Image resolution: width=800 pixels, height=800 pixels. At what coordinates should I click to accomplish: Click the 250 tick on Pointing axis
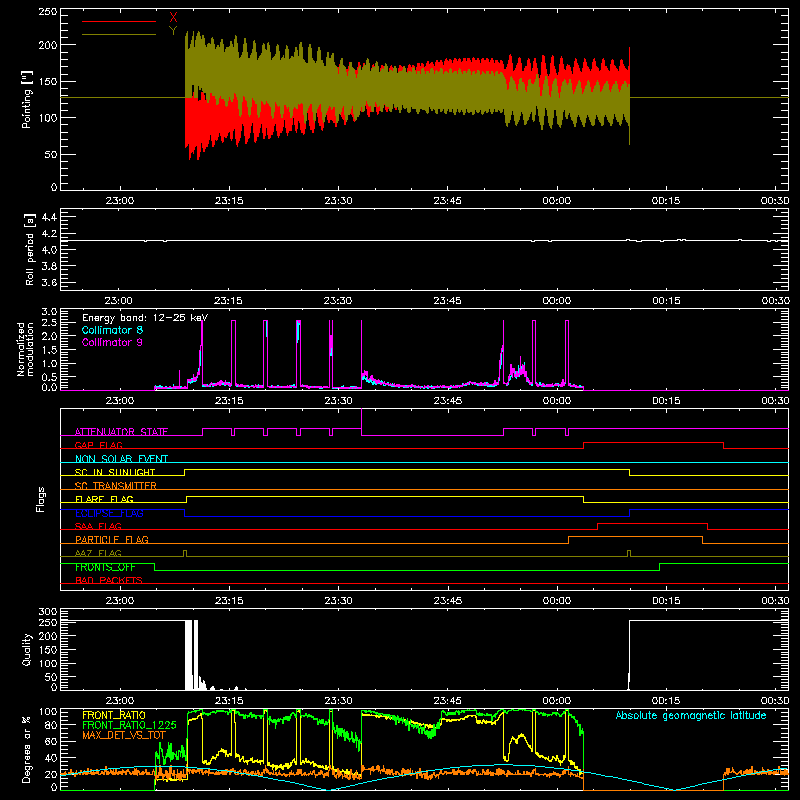click(48, 12)
